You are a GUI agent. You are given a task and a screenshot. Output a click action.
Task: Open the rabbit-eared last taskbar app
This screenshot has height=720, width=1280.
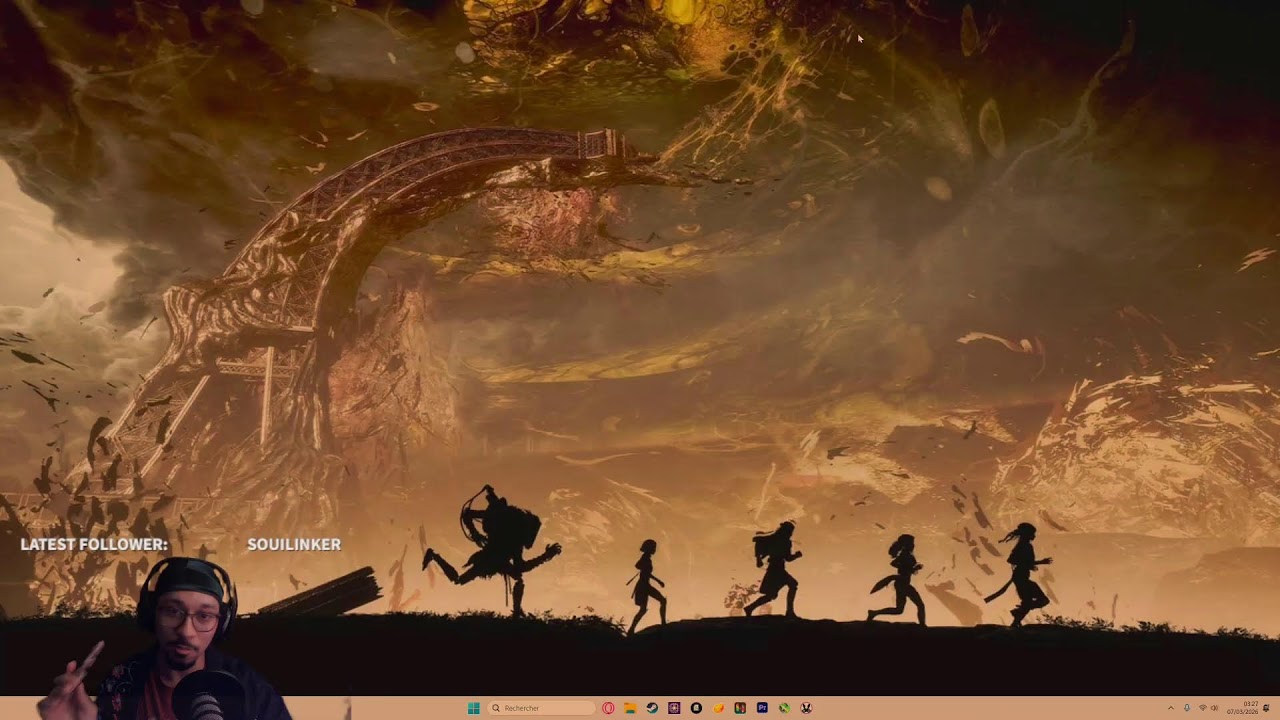click(806, 708)
